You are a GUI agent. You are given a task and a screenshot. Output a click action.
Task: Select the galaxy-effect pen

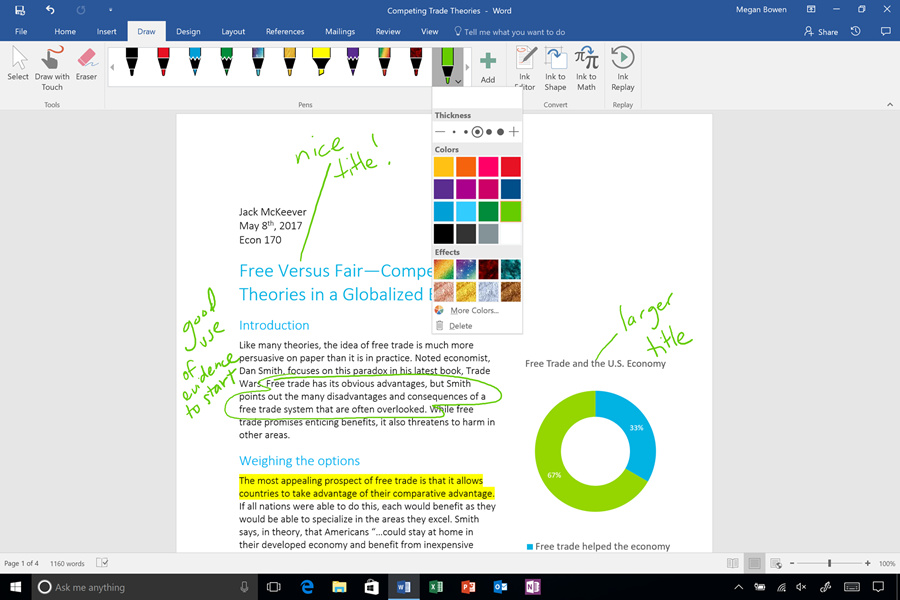click(x=258, y=62)
